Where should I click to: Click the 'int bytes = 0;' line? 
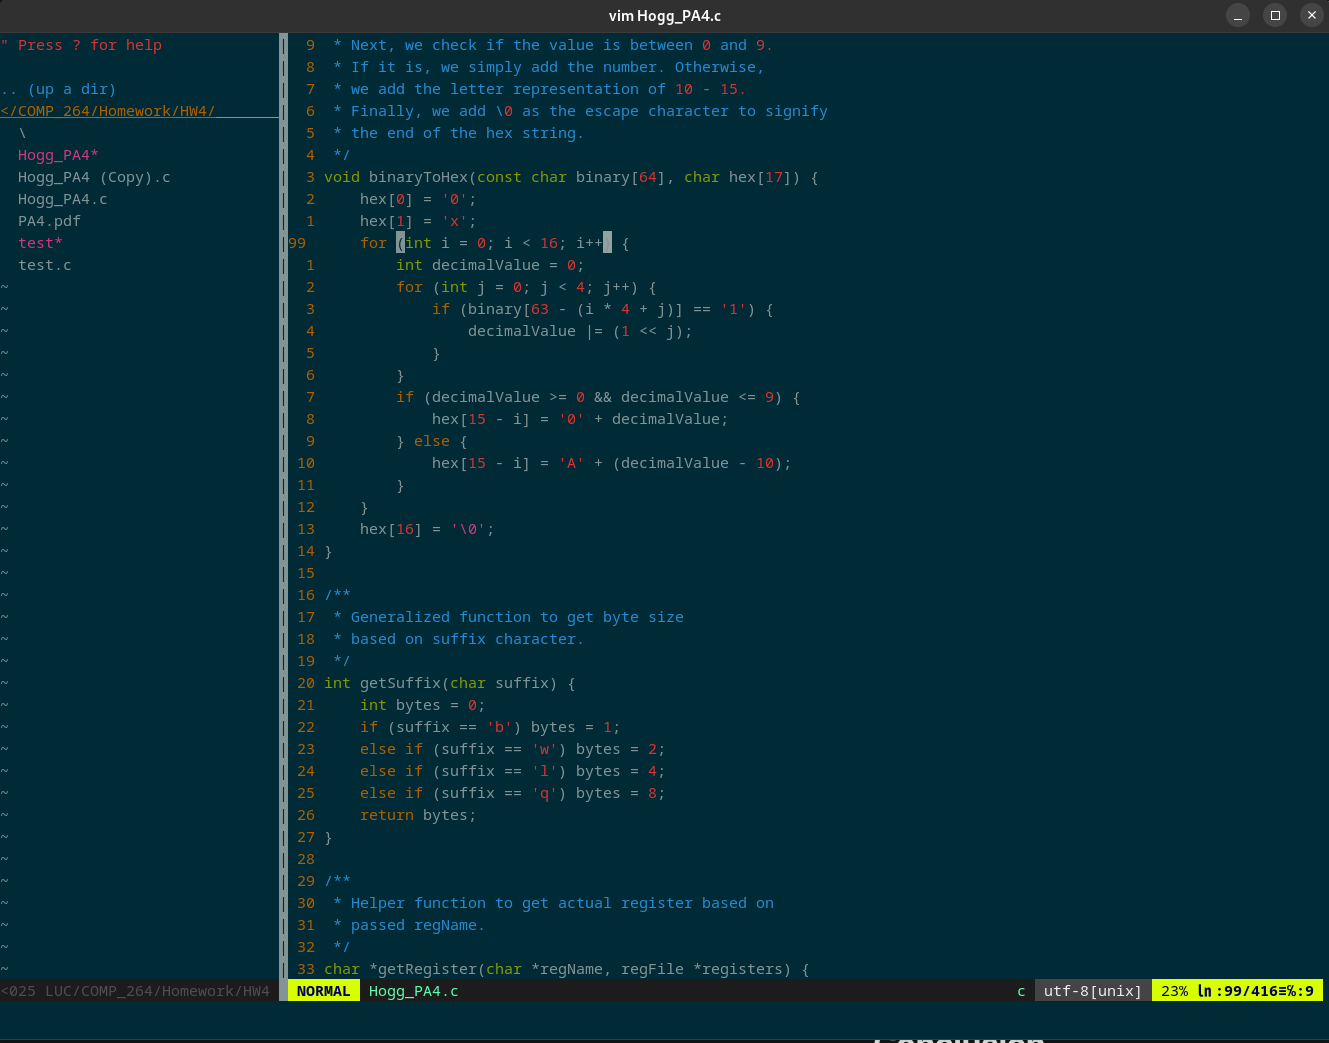click(422, 705)
